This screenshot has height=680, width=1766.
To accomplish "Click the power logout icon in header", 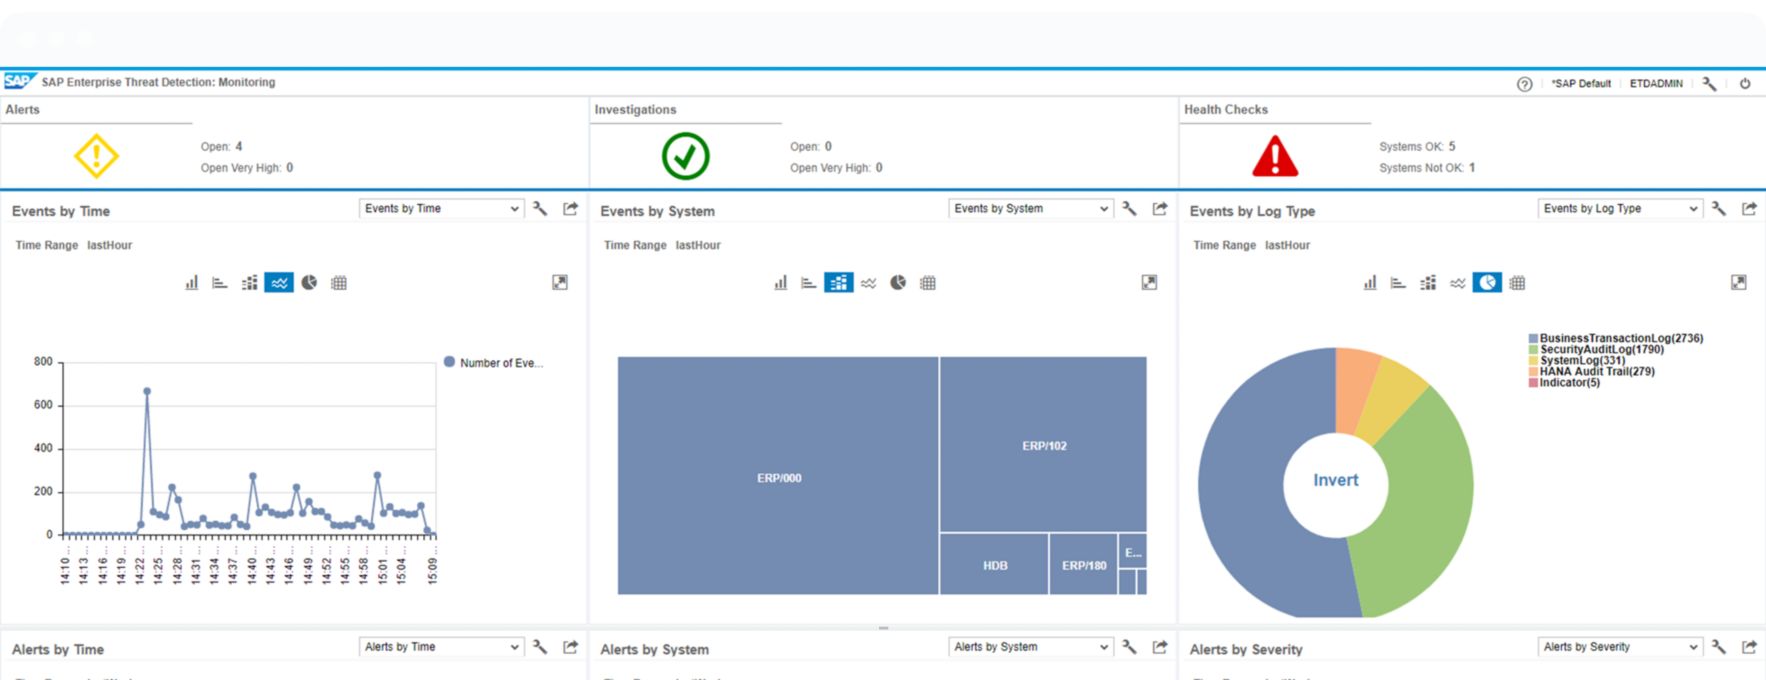I will (x=1745, y=84).
